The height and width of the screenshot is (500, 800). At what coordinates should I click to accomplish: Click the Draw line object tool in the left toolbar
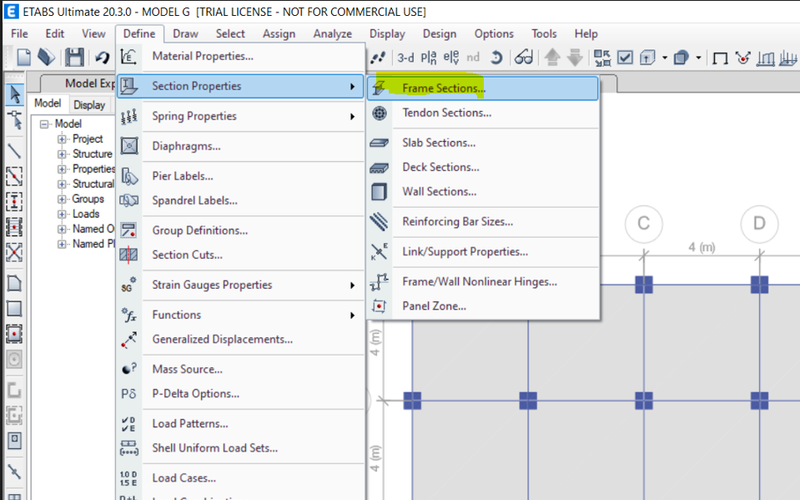point(15,151)
